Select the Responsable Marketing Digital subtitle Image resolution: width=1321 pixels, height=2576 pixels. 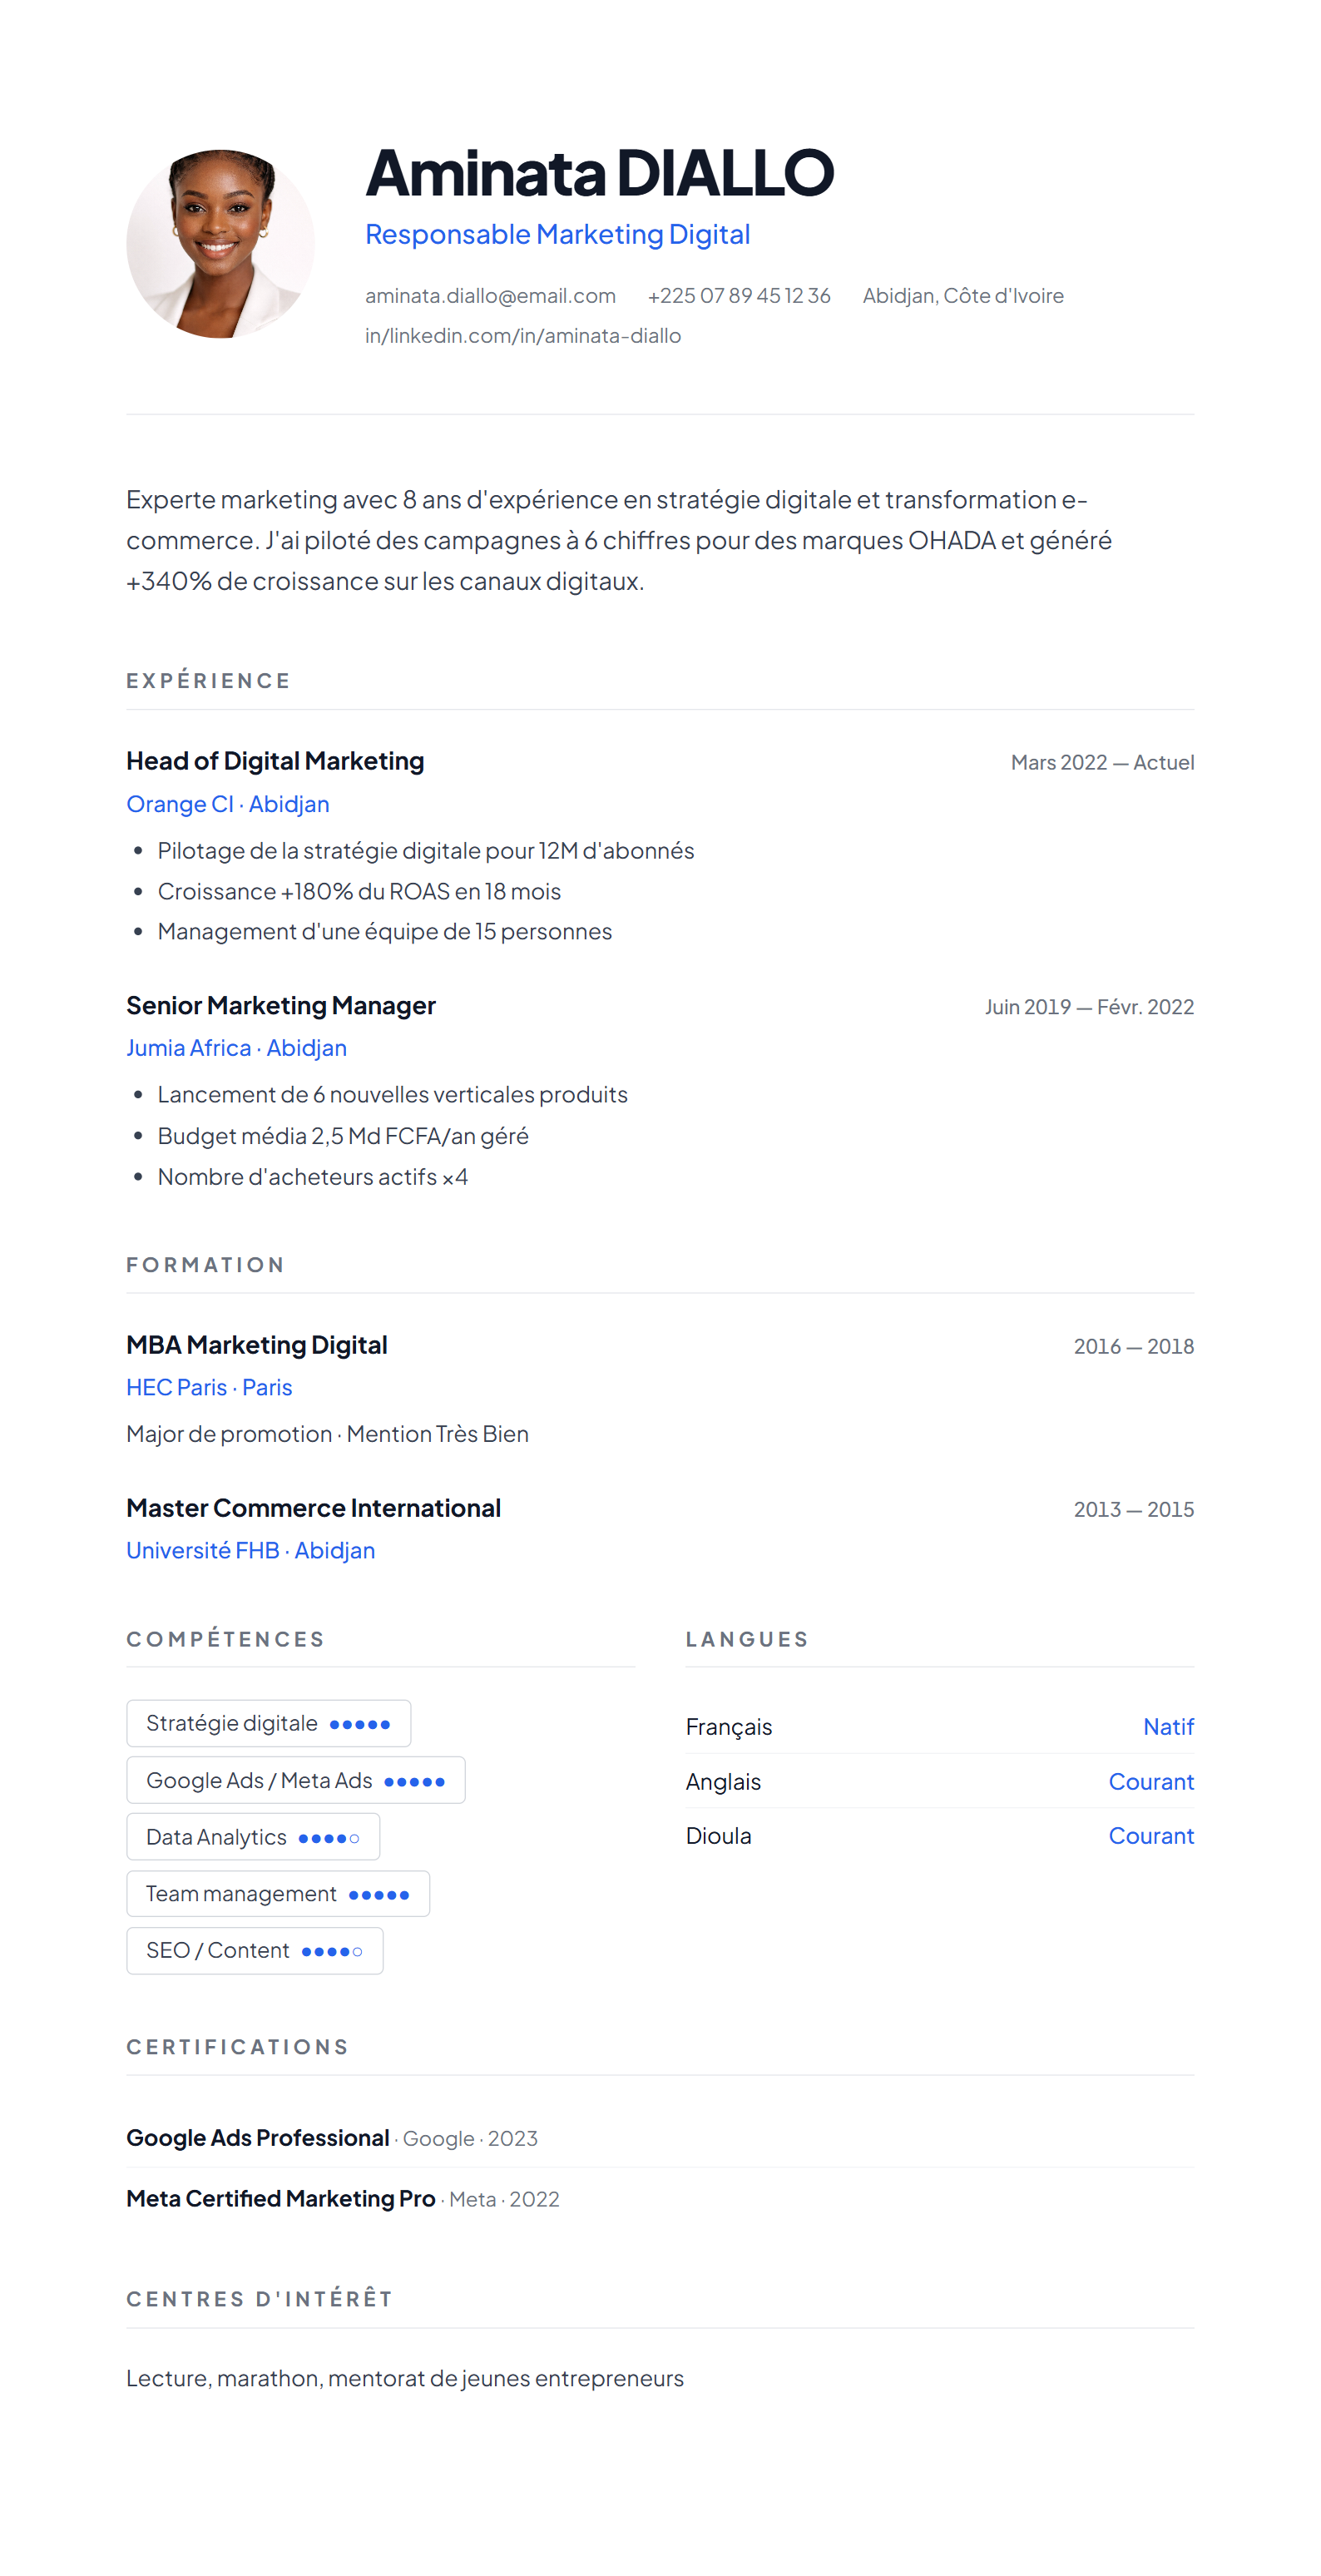coord(557,234)
